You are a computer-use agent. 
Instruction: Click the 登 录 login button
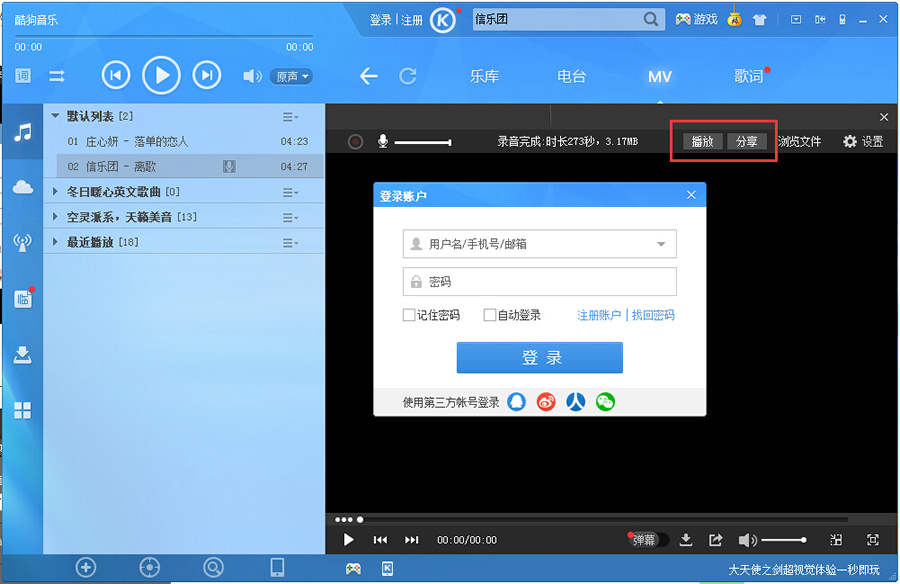coord(539,357)
